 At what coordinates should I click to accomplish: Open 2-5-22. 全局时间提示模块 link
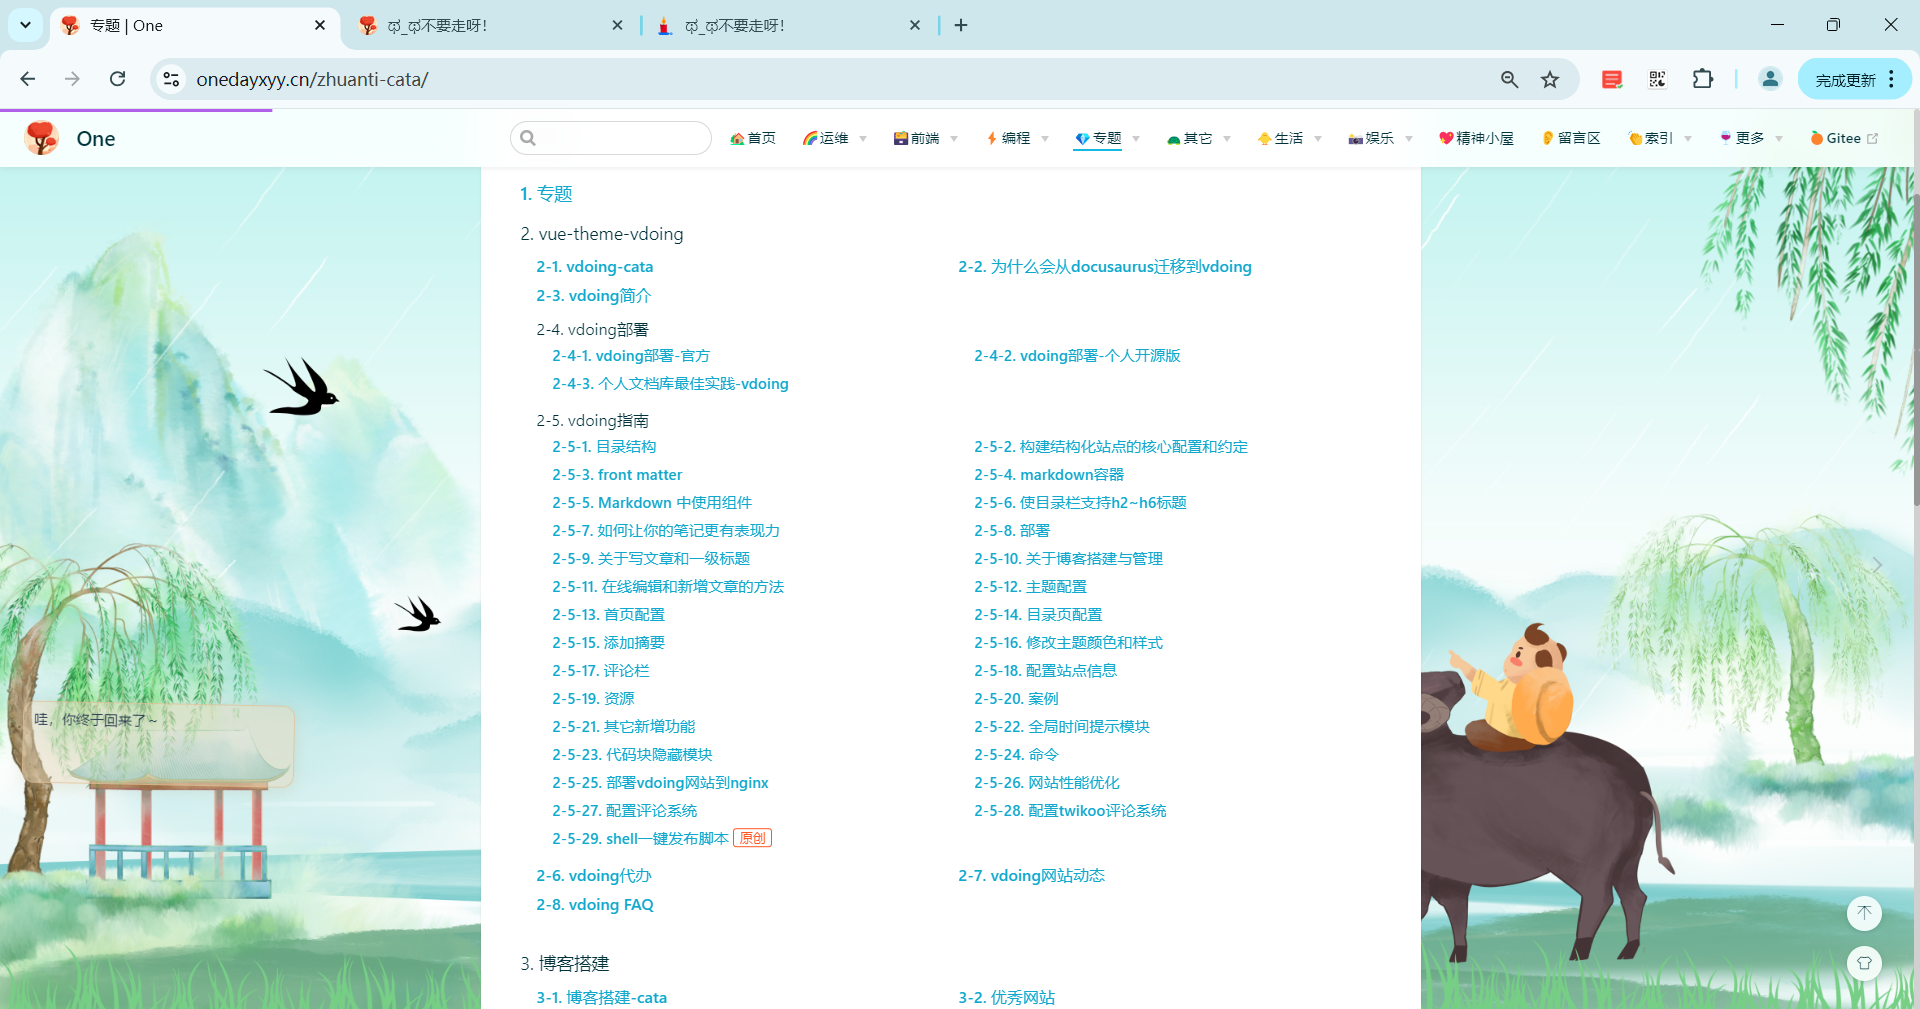coord(1062,727)
